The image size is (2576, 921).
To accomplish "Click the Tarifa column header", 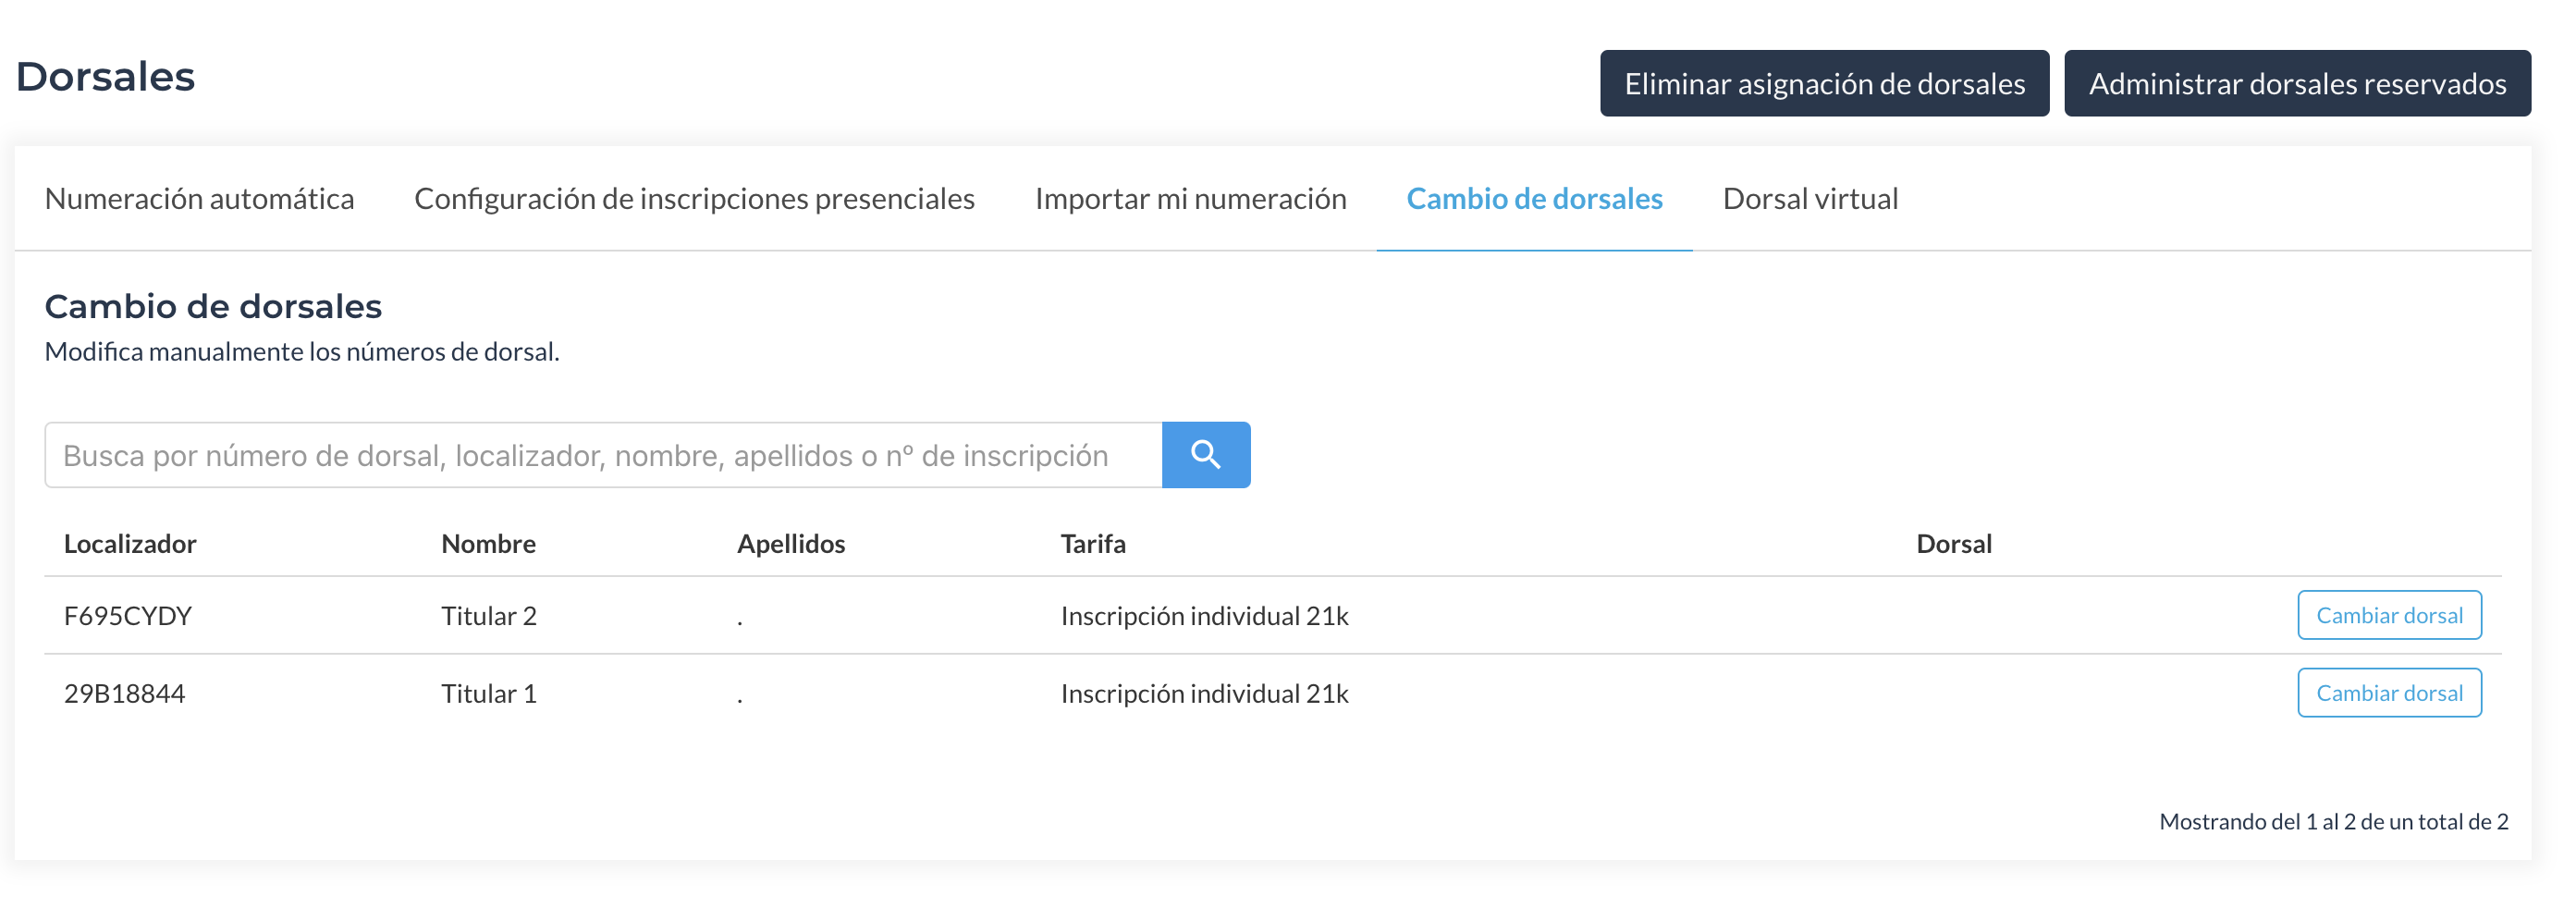I will (x=1093, y=544).
